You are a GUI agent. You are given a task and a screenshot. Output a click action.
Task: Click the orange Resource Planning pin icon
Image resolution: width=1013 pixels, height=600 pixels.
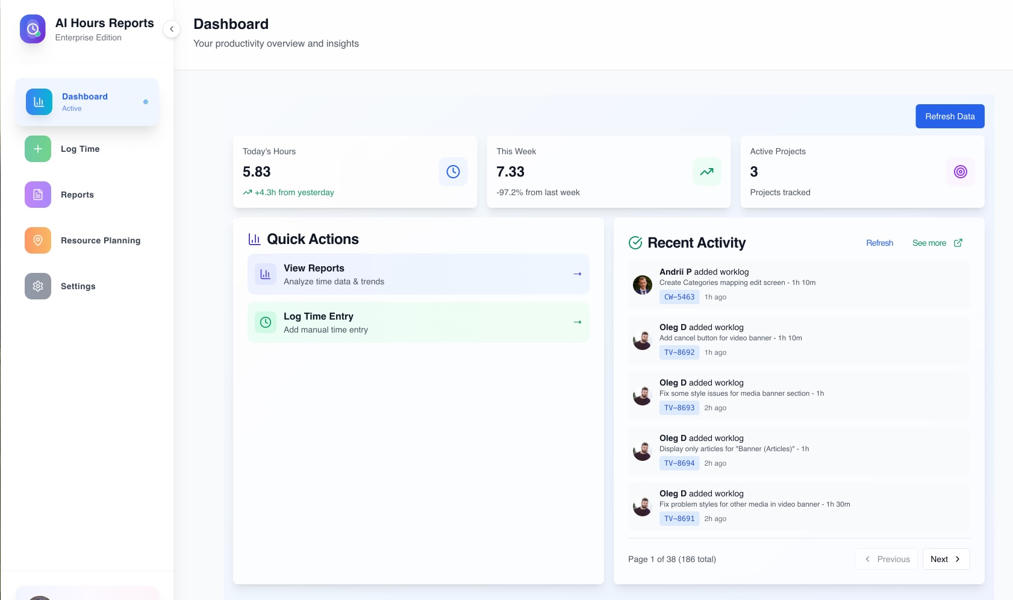(x=37, y=241)
